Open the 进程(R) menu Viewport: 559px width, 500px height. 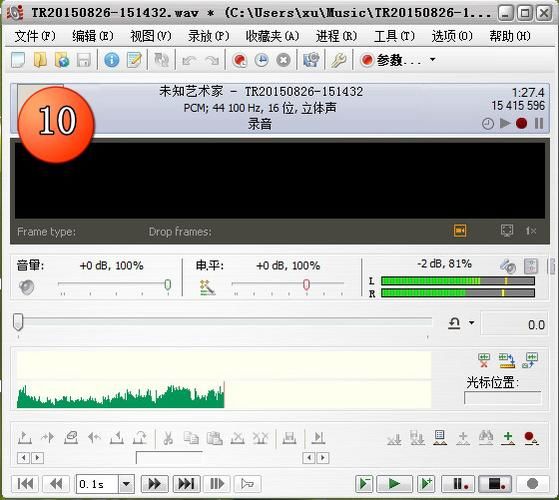(x=336, y=36)
